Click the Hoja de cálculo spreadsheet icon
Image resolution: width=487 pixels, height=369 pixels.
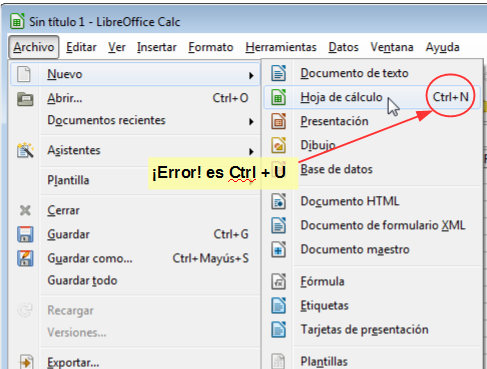pyautogui.click(x=279, y=97)
